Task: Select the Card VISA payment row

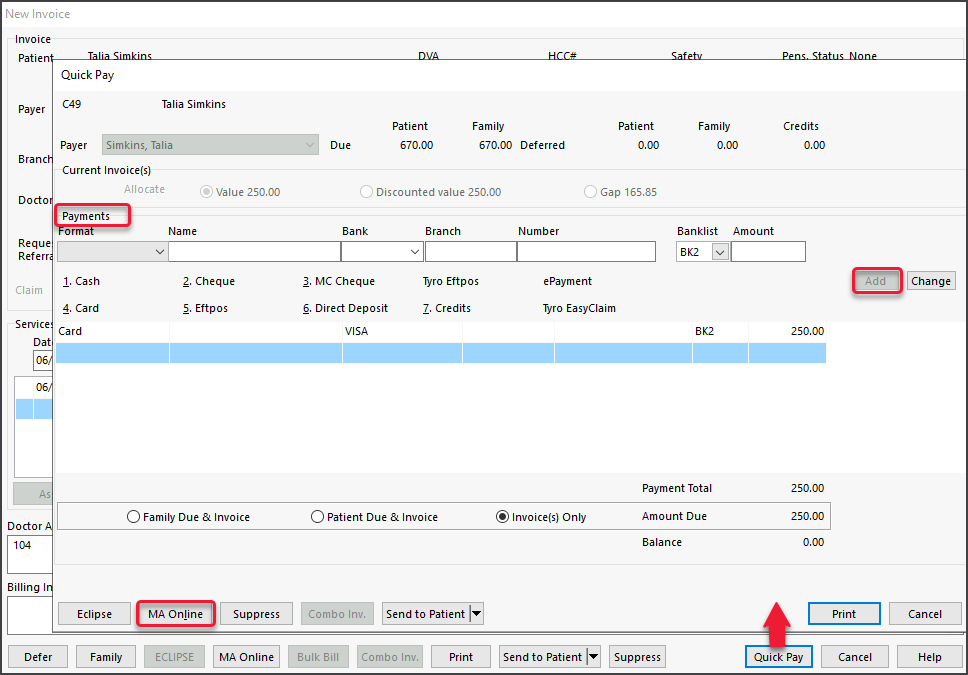Action: (441, 332)
